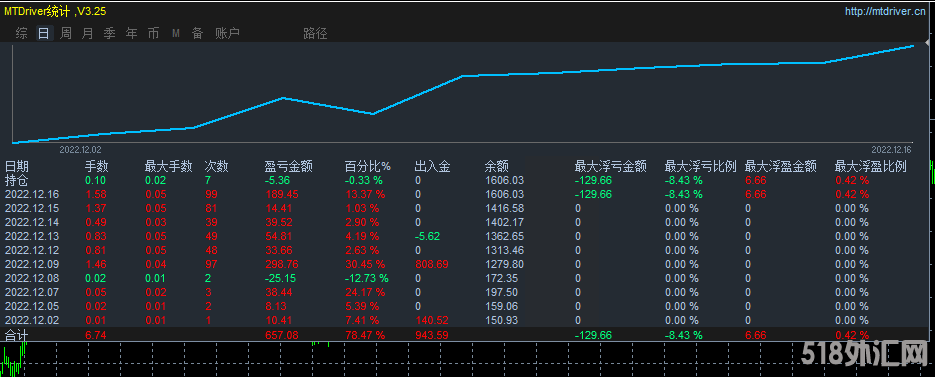Image resolution: width=935 pixels, height=377 pixels.
Task: Click profit value 189.45
Action: [x=281, y=194]
